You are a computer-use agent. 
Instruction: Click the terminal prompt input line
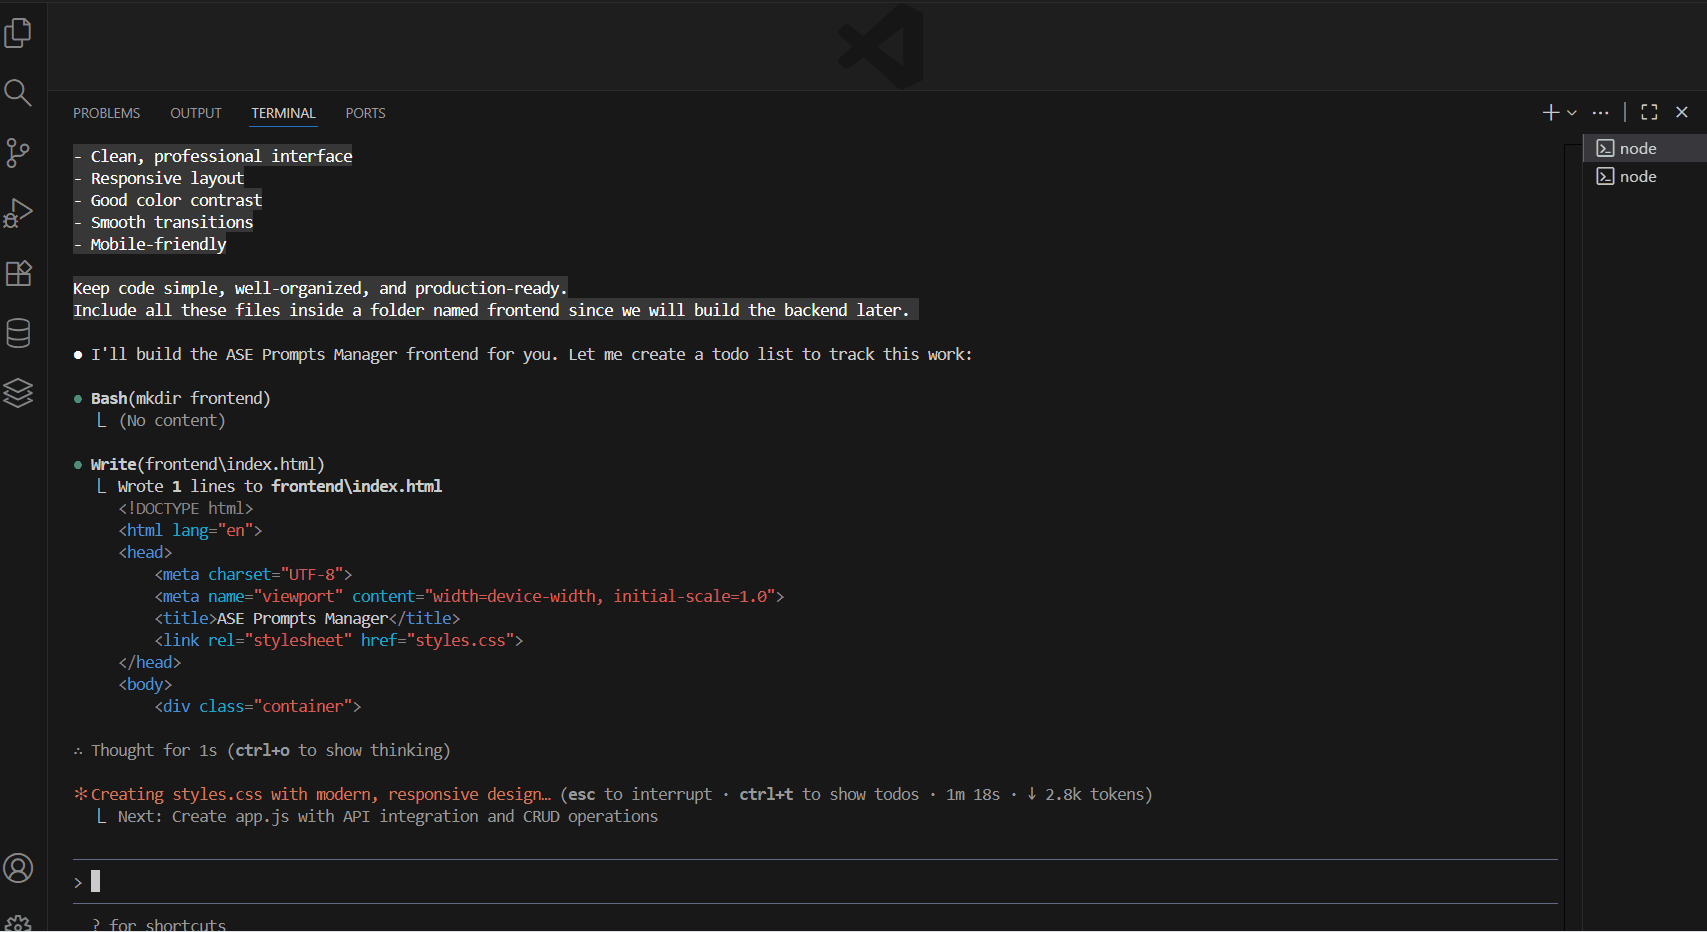point(800,881)
